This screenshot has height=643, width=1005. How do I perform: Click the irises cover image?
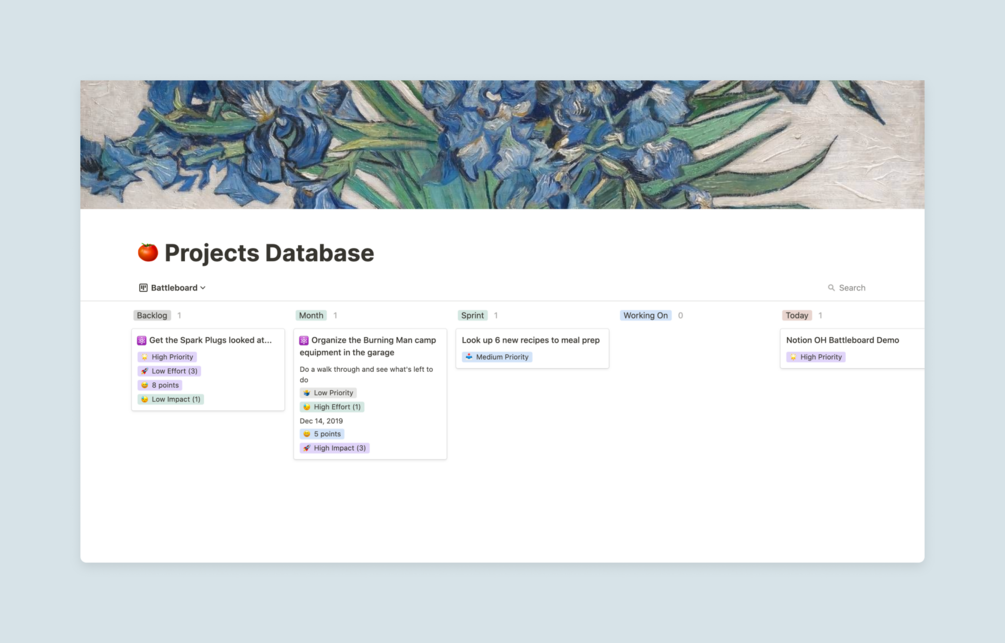pyautogui.click(x=502, y=144)
